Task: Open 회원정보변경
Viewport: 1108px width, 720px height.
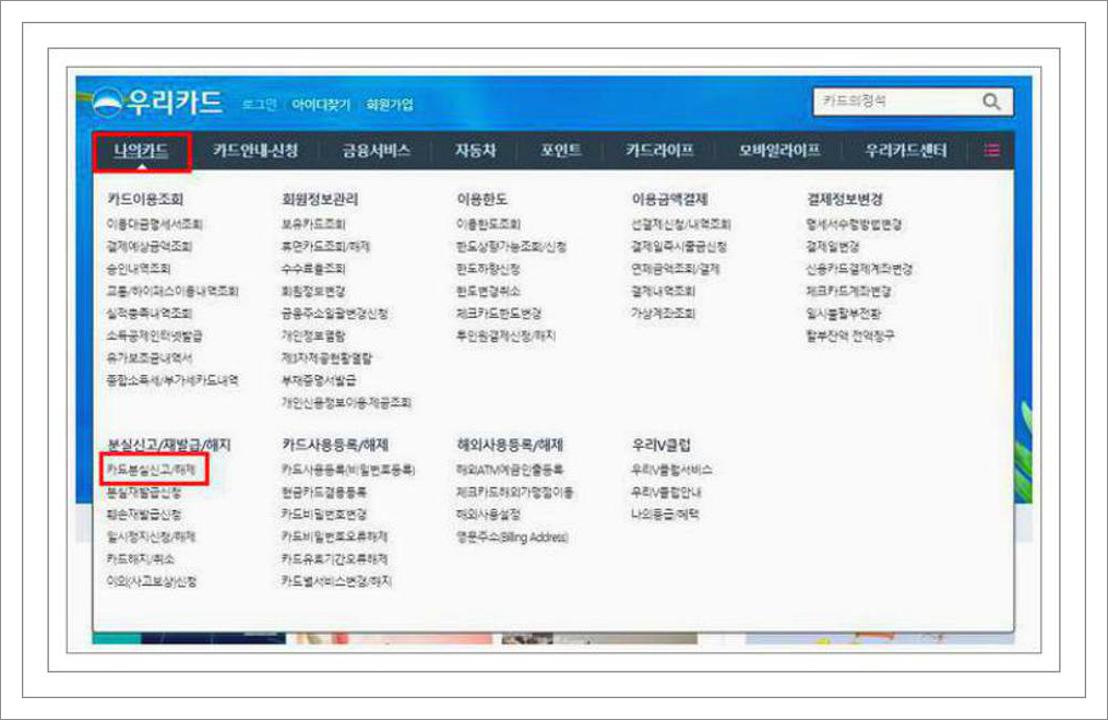Action: [313, 291]
